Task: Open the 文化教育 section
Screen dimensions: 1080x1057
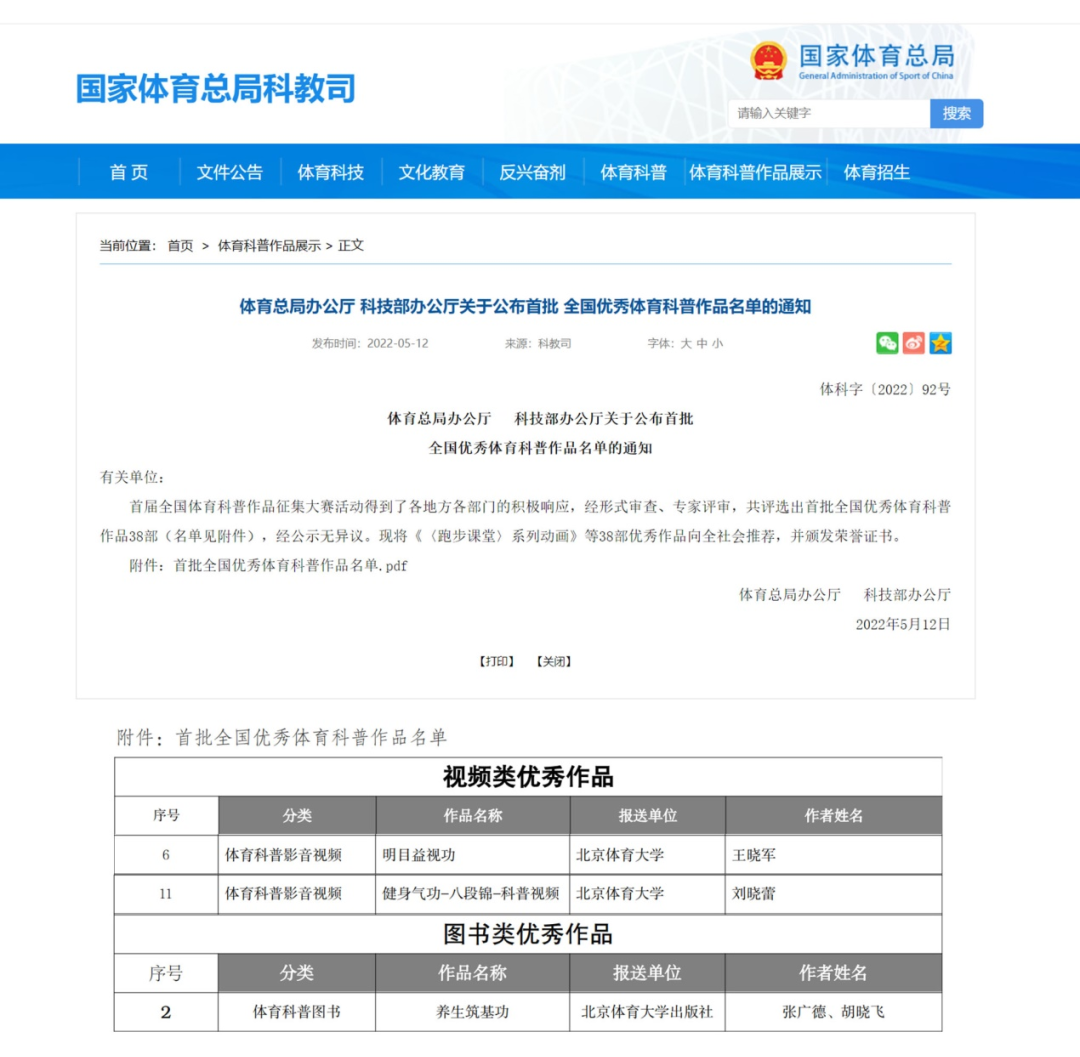Action: (x=431, y=171)
